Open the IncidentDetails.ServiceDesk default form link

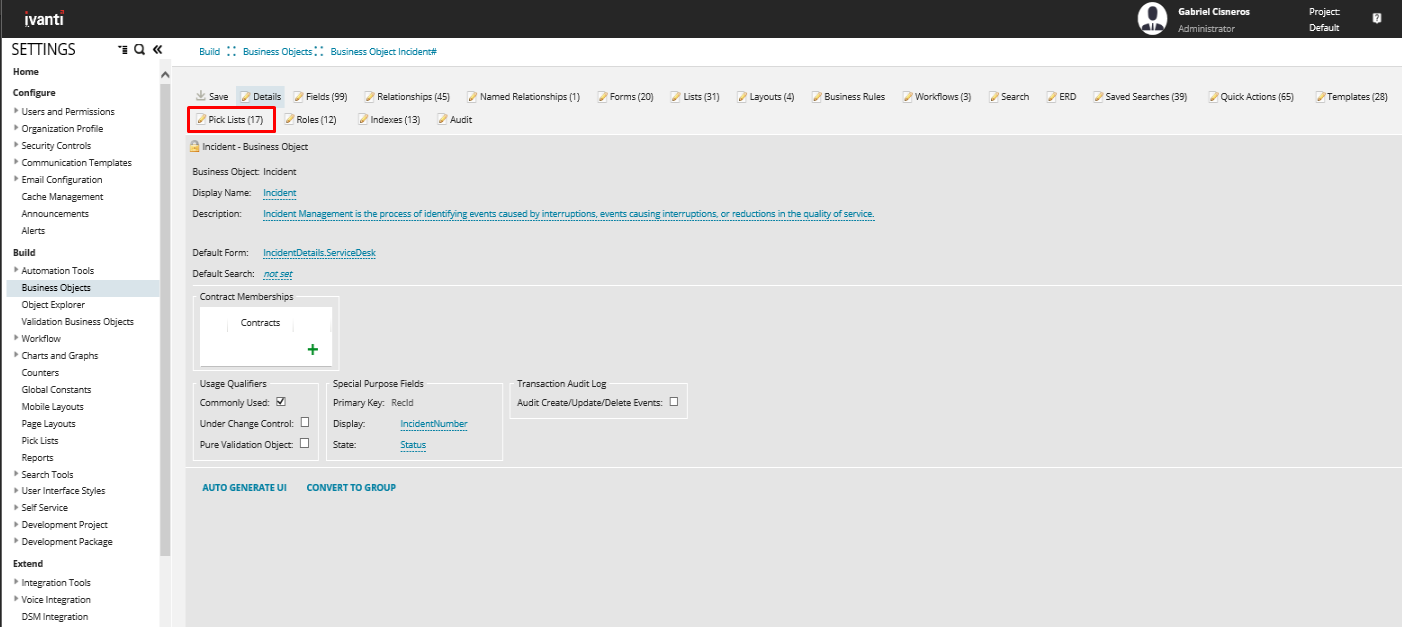(319, 253)
